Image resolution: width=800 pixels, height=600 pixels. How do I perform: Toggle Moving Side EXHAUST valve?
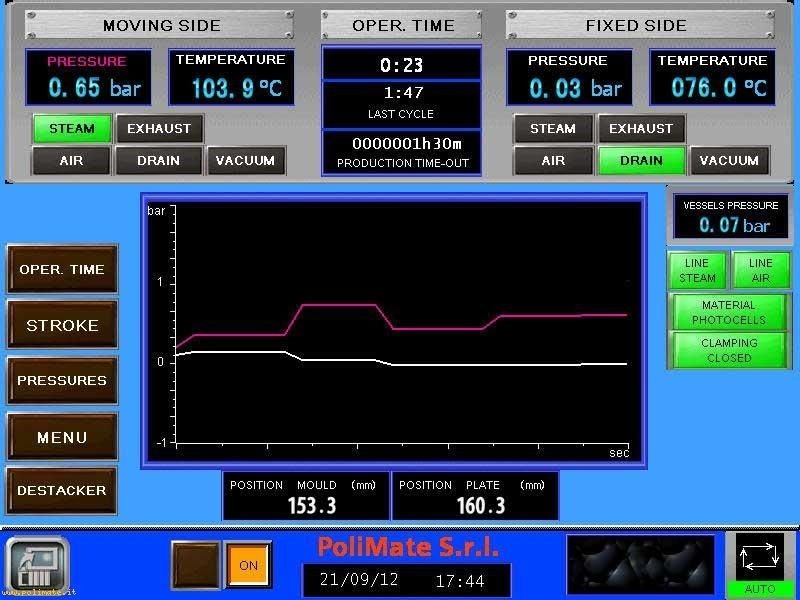pos(159,129)
